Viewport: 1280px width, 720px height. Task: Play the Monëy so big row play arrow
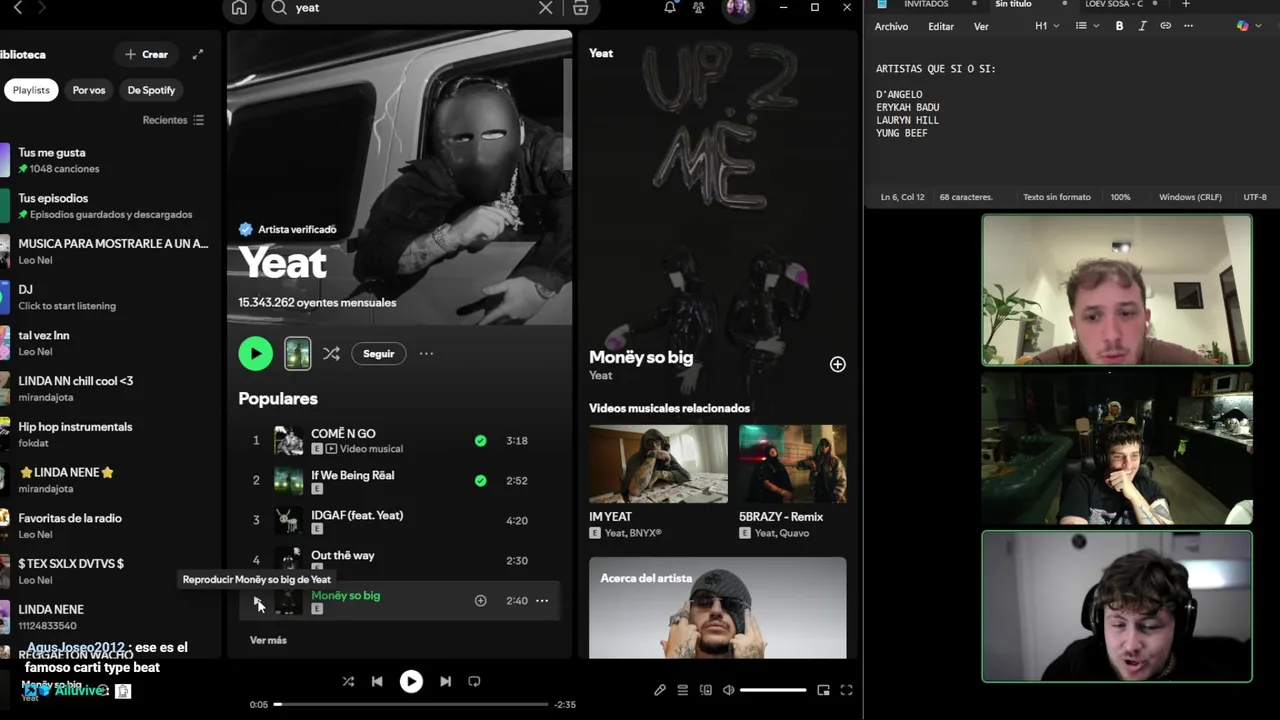point(256,601)
